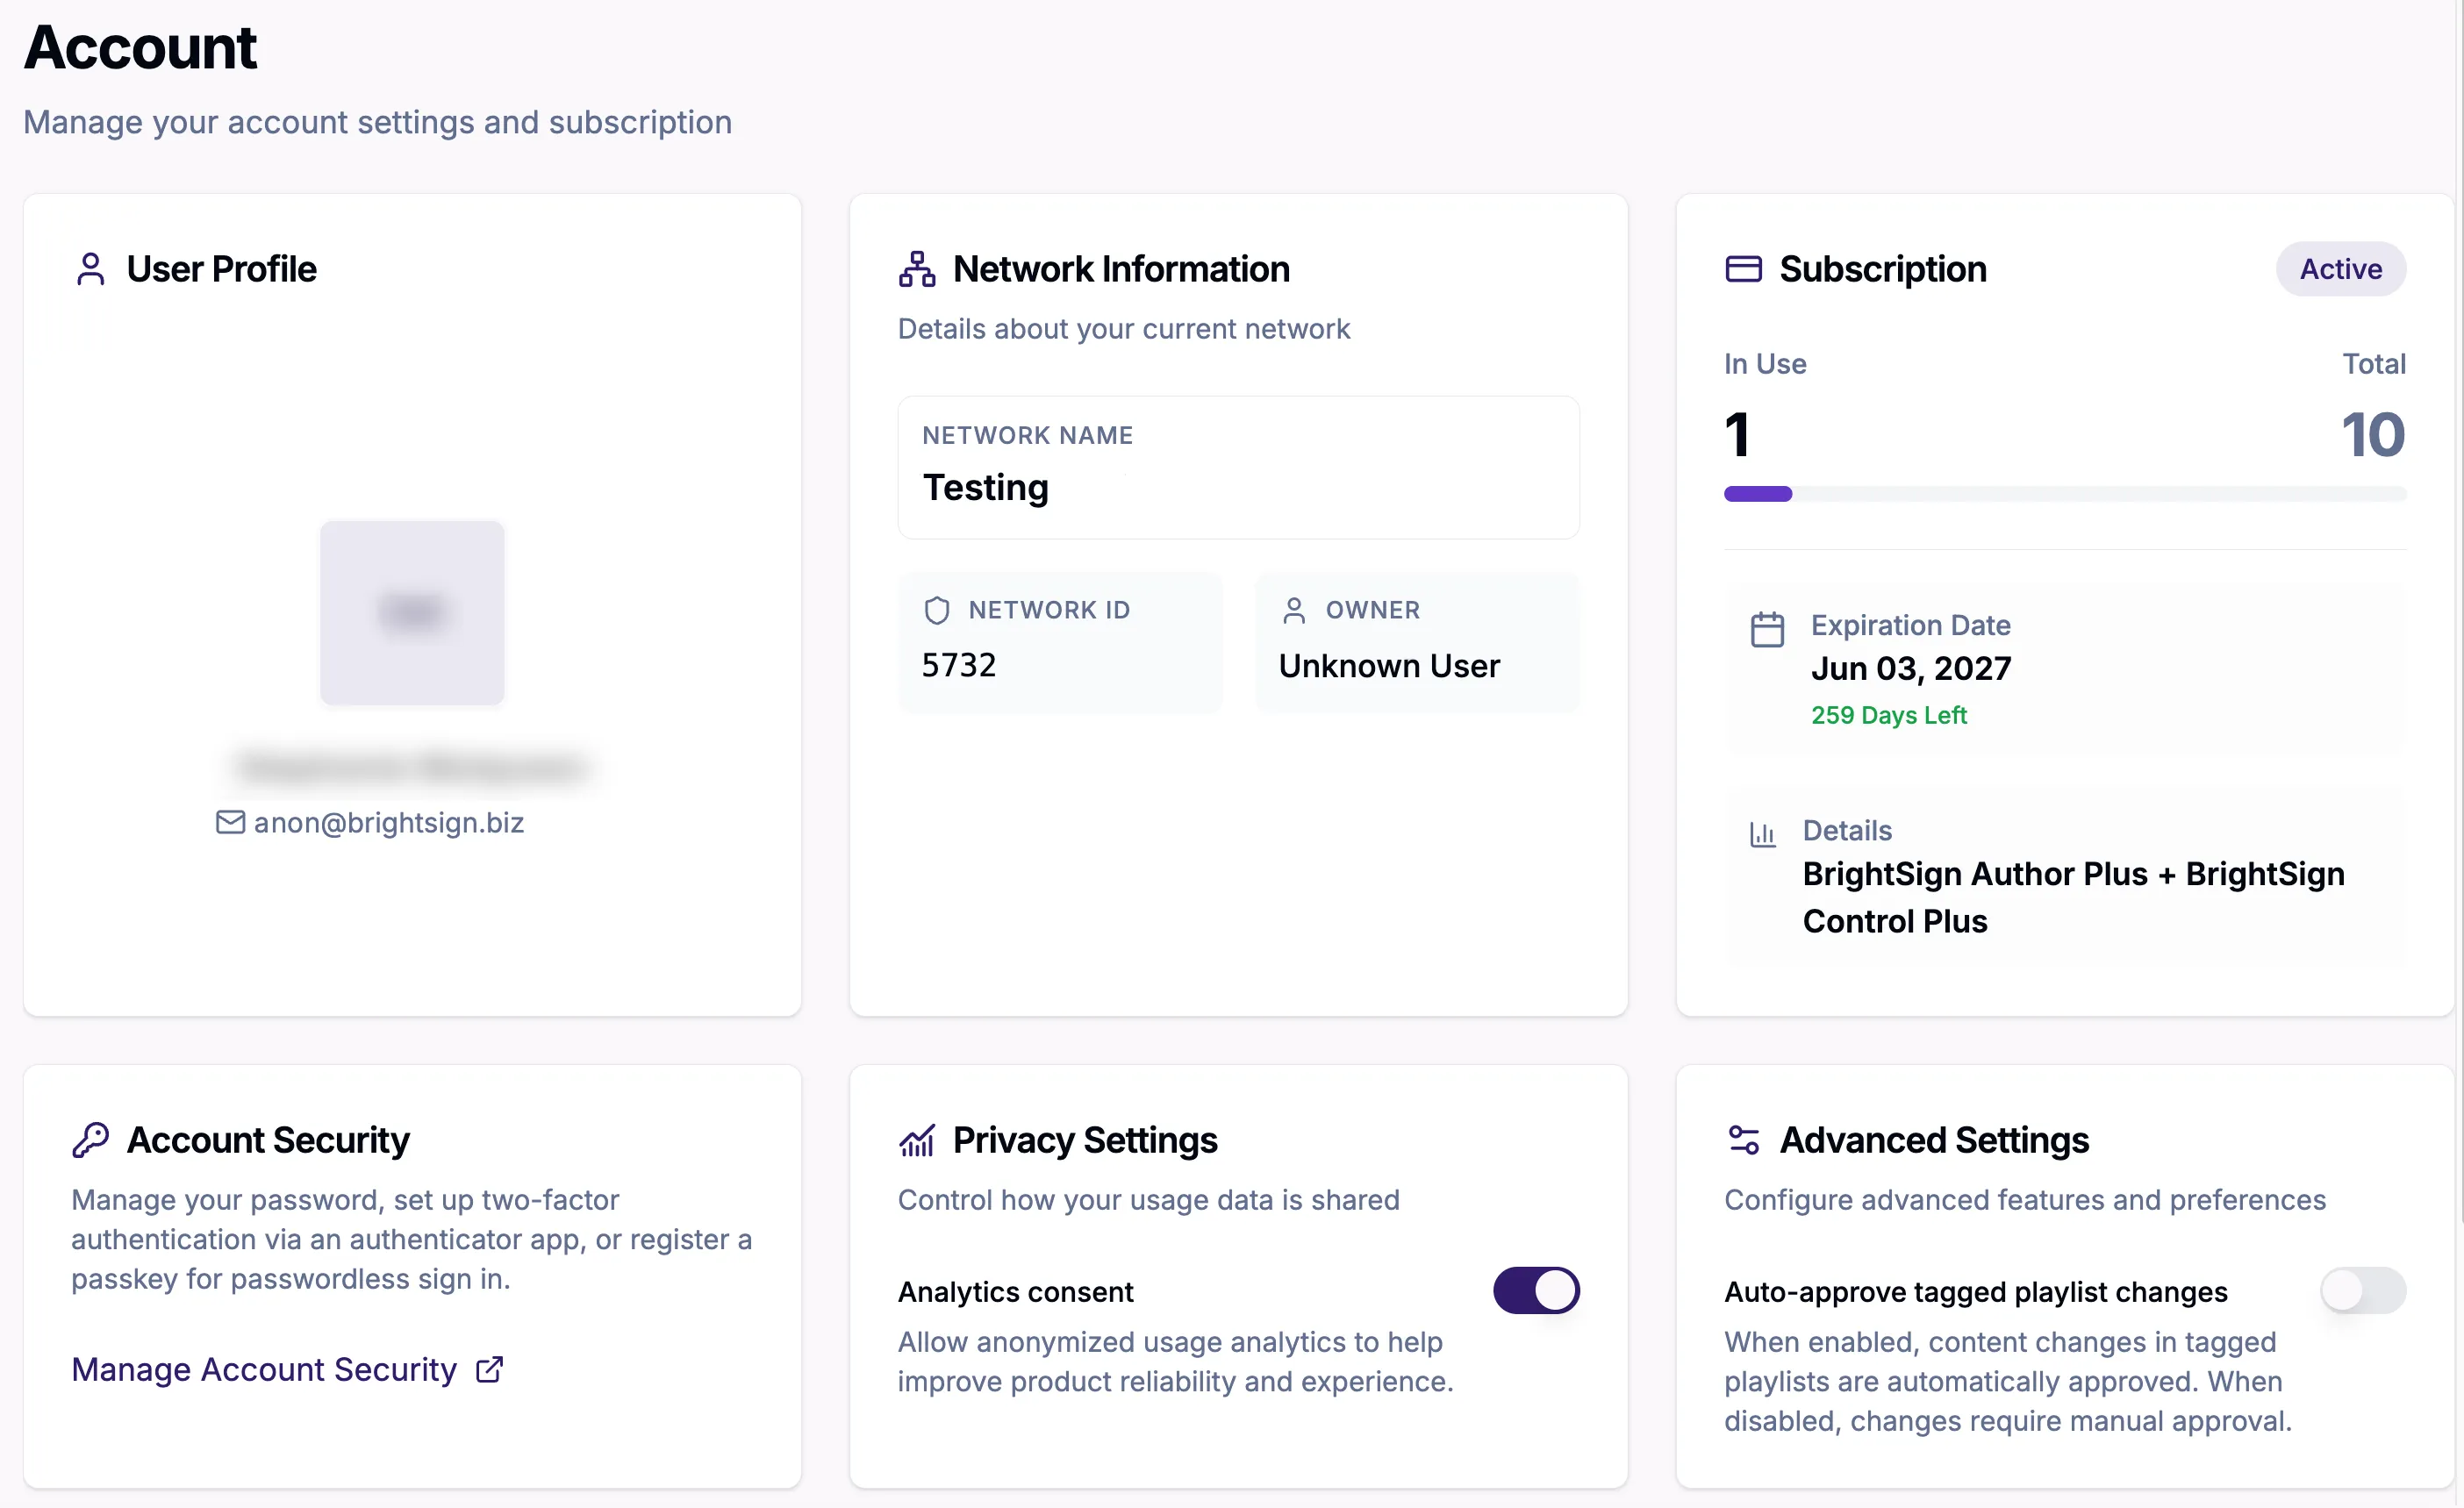Click the Jun 03, 2027 expiration date
The height and width of the screenshot is (1508, 2464).
1910,668
